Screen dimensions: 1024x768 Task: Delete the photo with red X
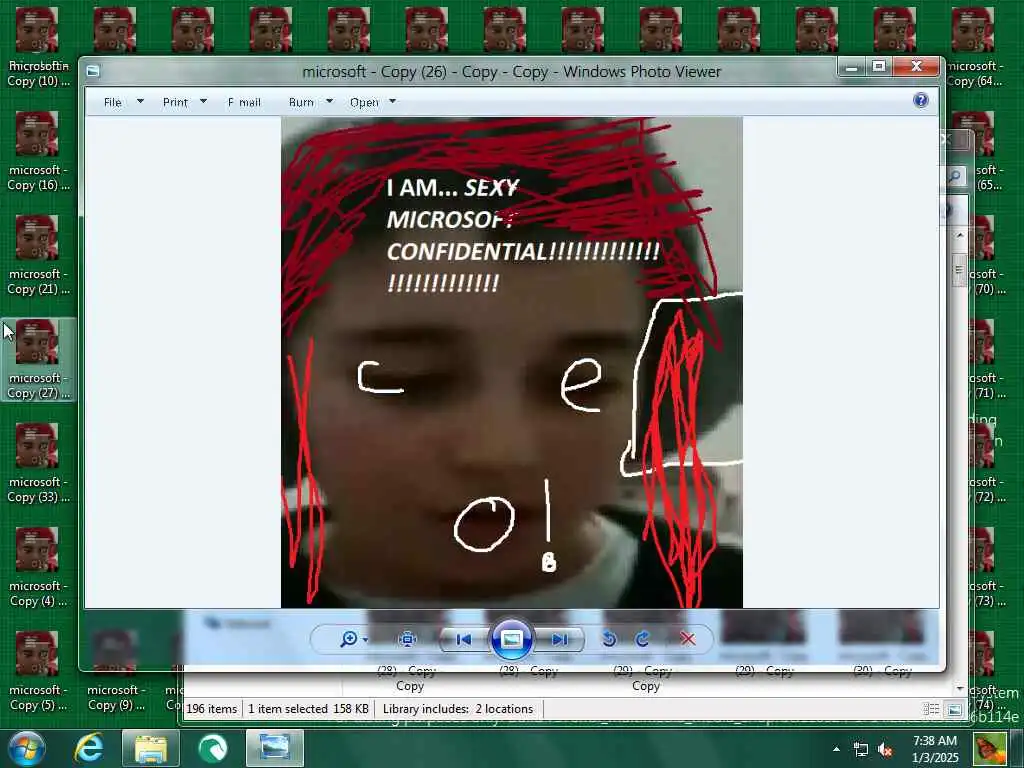[x=687, y=639]
